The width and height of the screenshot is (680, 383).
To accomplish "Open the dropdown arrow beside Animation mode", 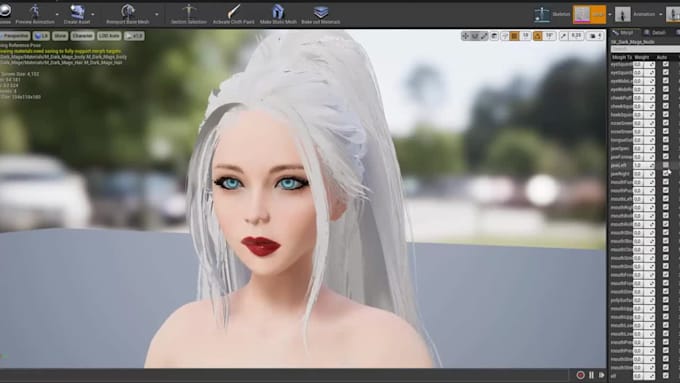I will tap(661, 14).
